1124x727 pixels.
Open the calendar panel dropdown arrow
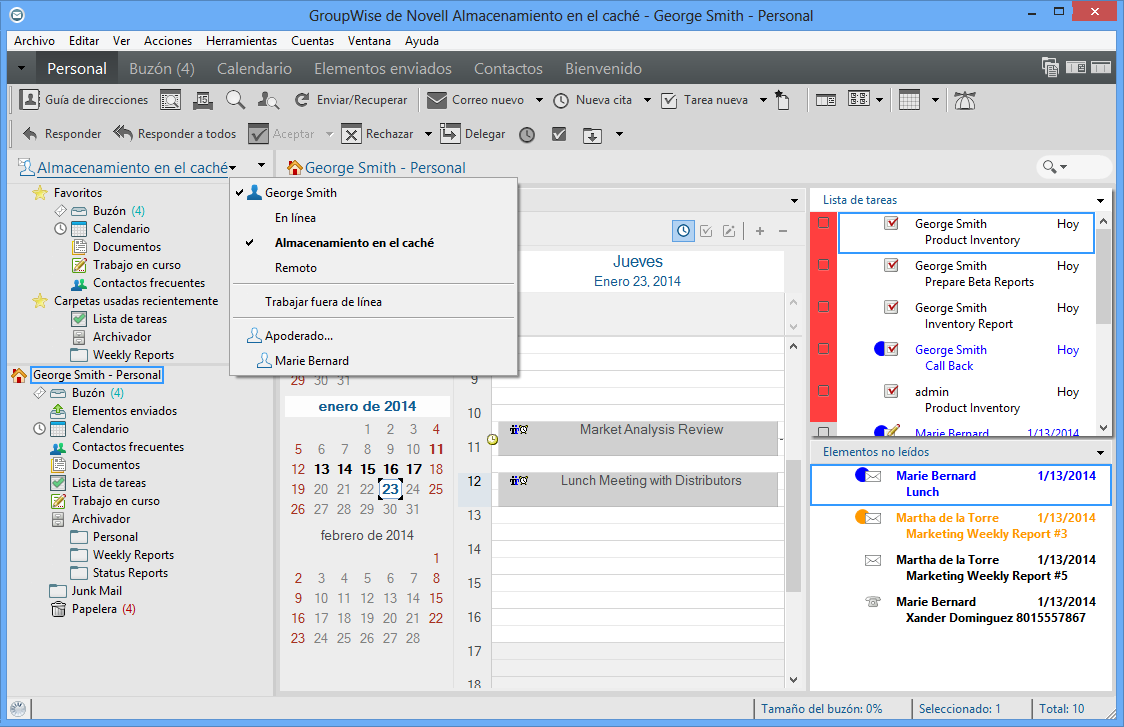[794, 201]
